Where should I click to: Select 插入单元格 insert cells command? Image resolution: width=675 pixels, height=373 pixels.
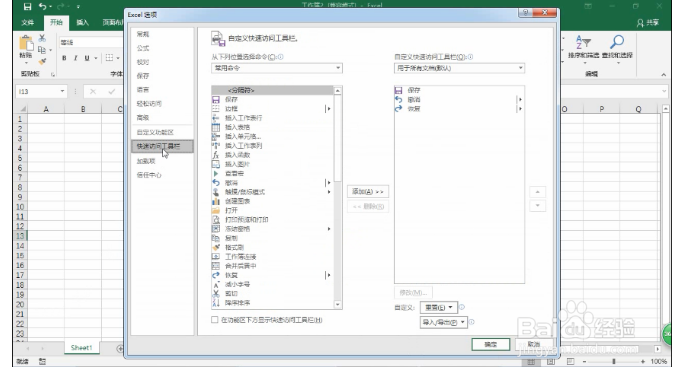(272, 137)
